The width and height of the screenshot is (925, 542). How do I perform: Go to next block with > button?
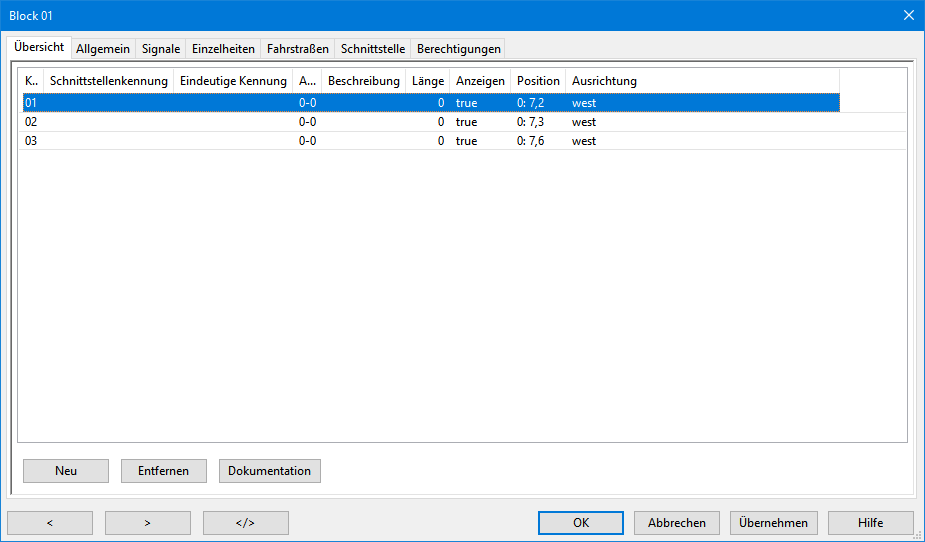148,523
